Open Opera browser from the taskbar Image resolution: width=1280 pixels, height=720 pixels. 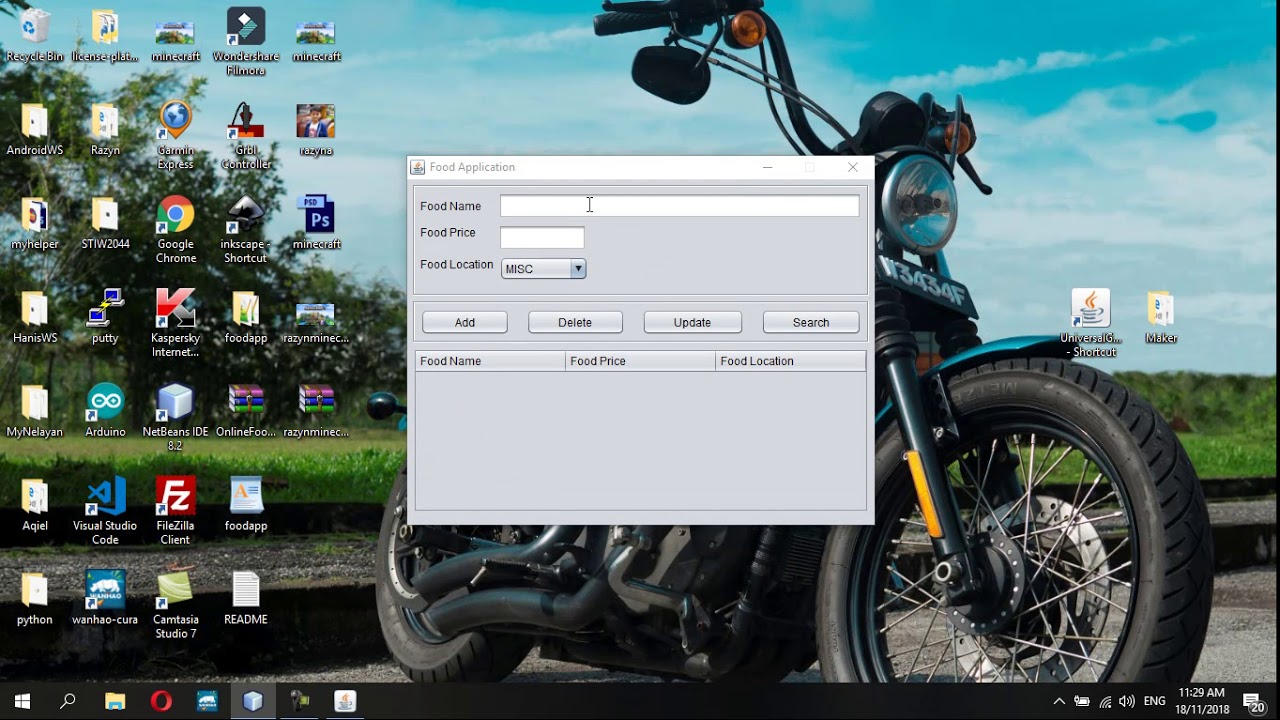click(x=161, y=701)
